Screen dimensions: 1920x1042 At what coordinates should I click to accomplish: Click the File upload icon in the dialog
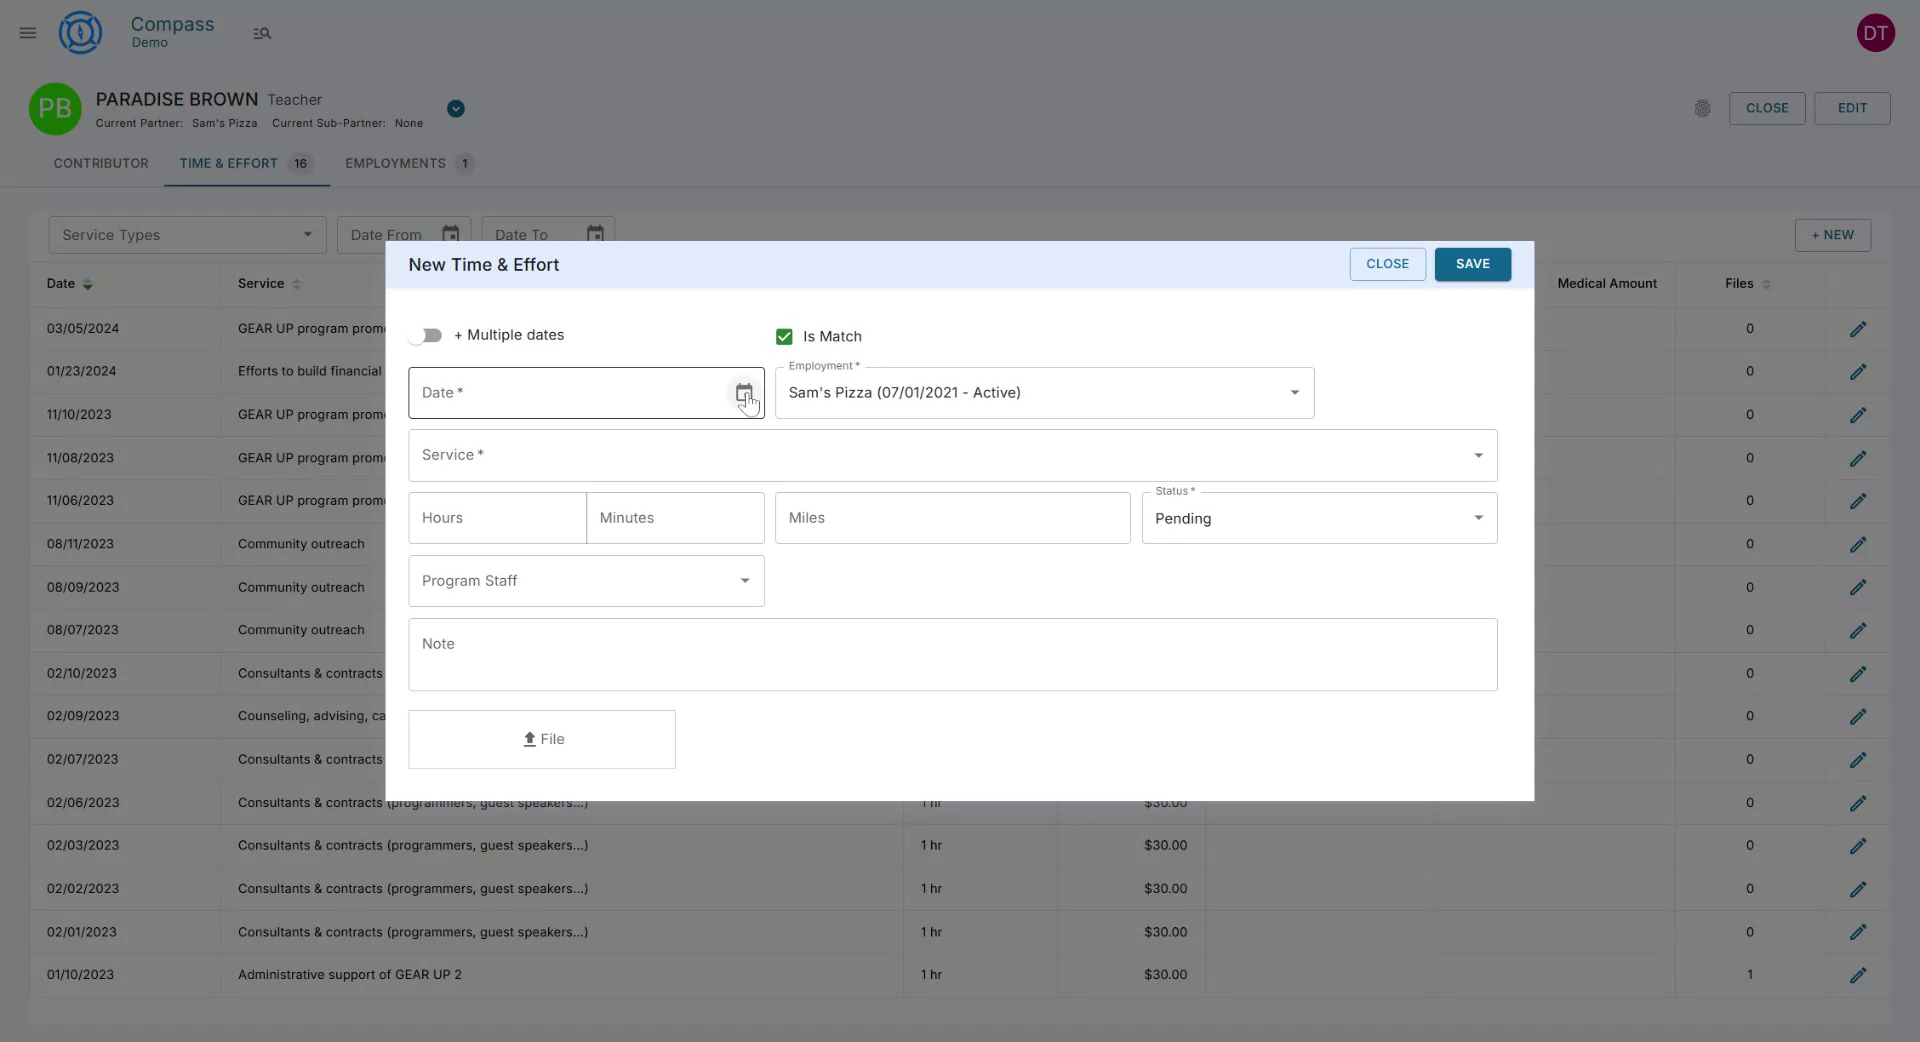(529, 739)
